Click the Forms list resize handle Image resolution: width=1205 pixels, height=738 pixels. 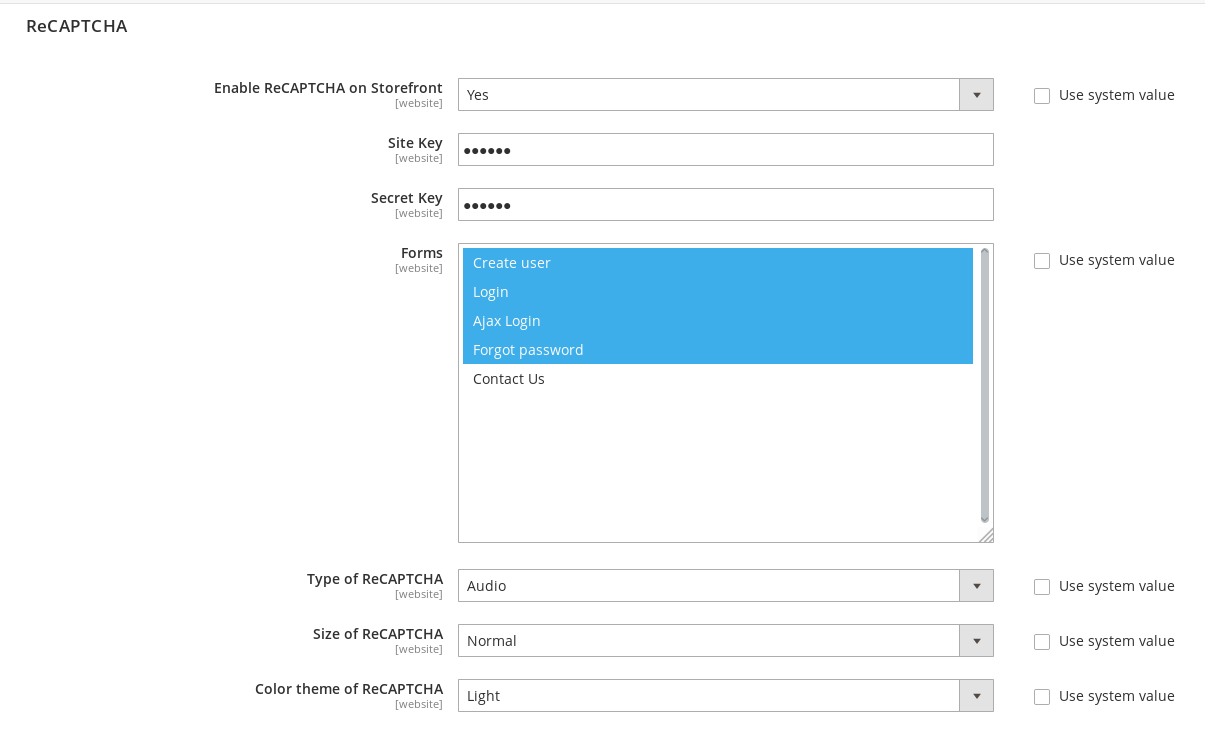pos(986,535)
